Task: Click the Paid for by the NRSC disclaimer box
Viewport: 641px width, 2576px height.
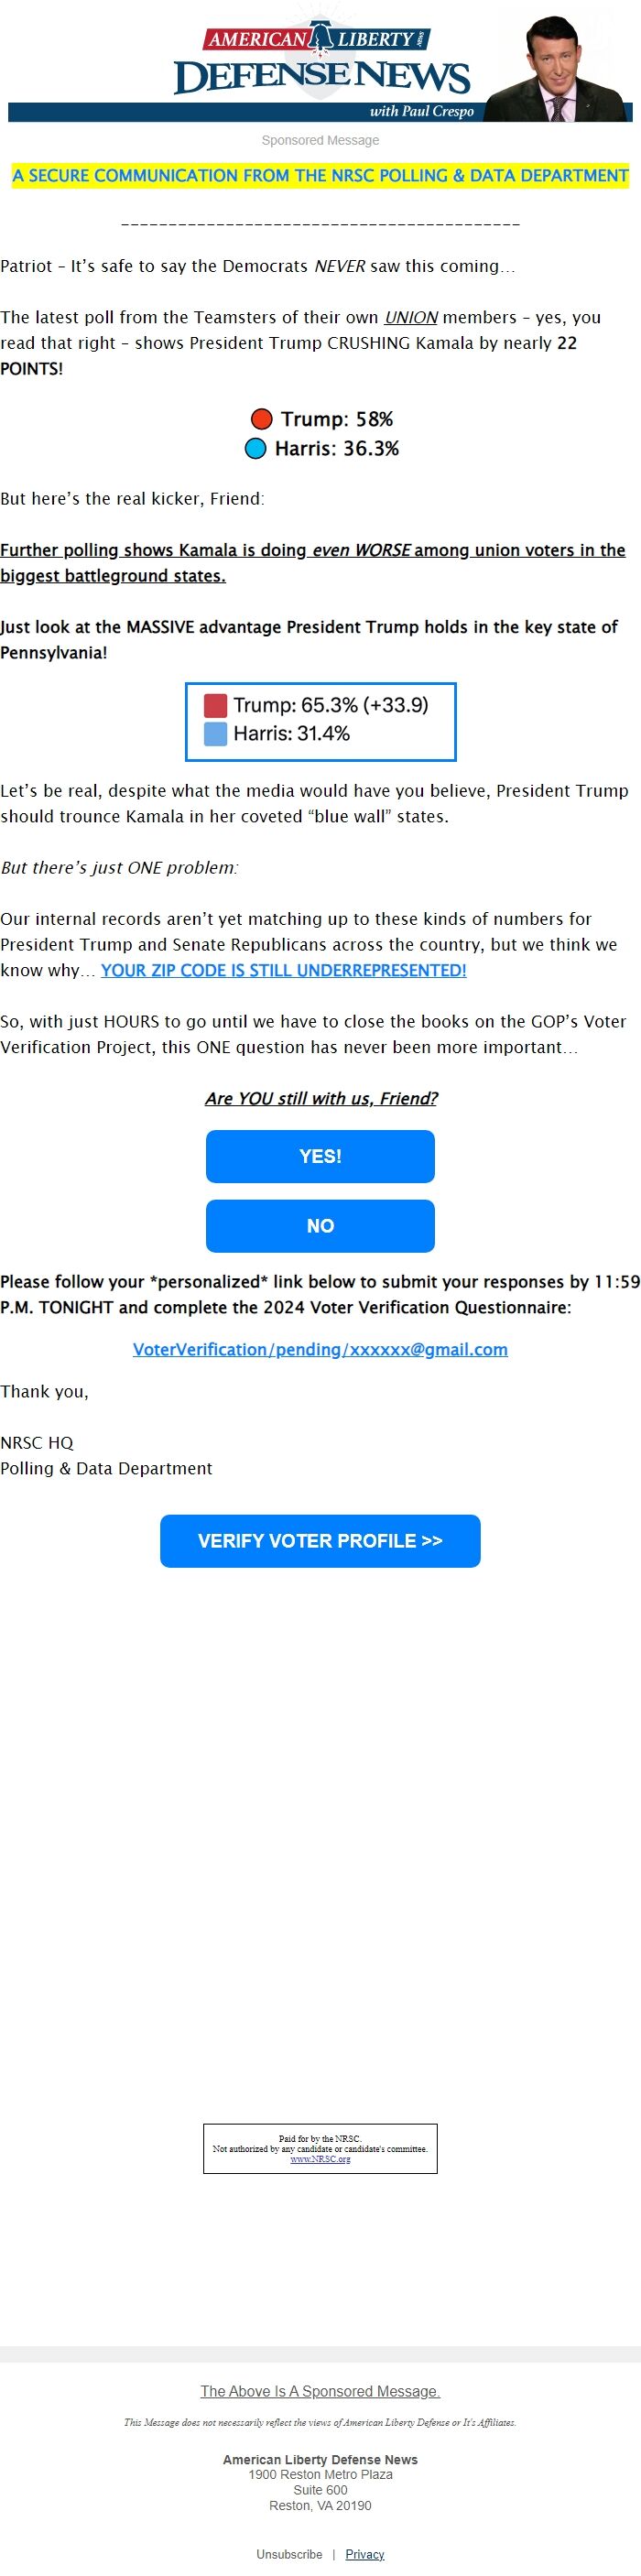Action: click(x=320, y=2148)
